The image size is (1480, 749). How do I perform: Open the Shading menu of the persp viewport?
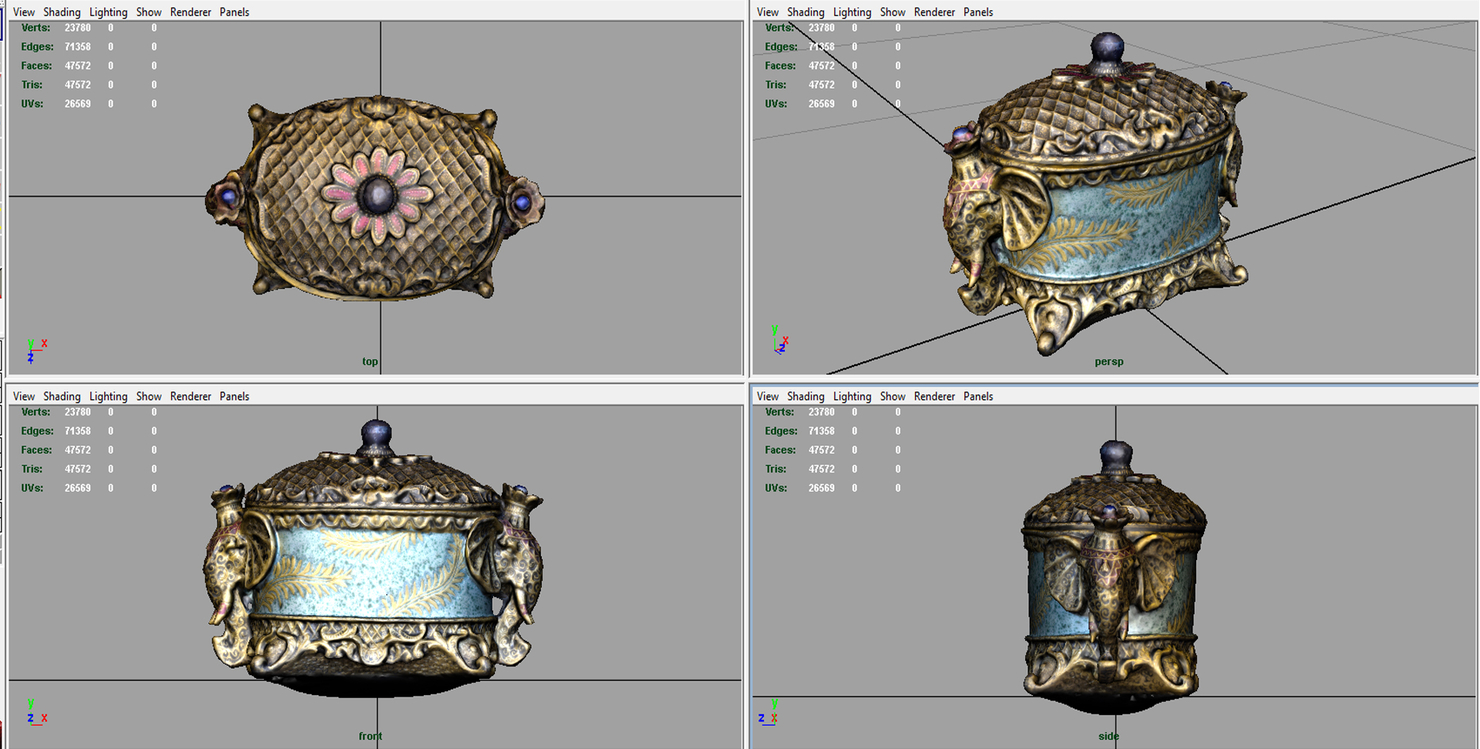pyautogui.click(x=806, y=11)
